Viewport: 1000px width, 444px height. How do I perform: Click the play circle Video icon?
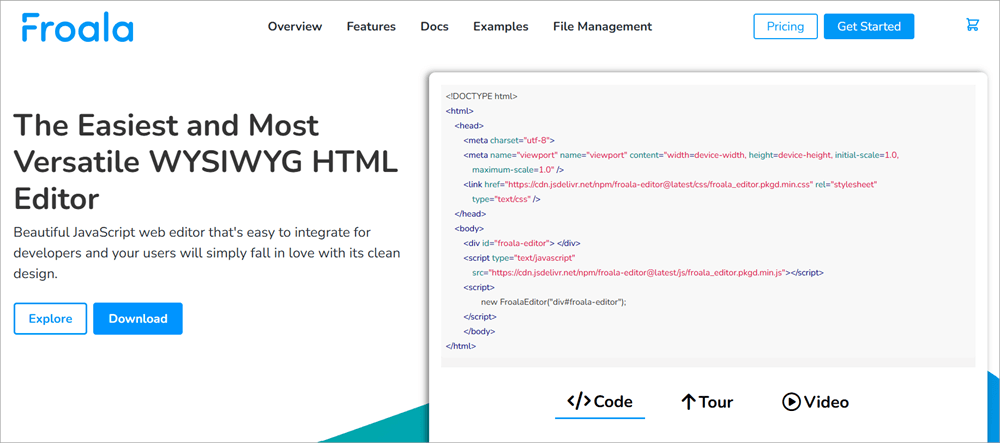point(791,402)
